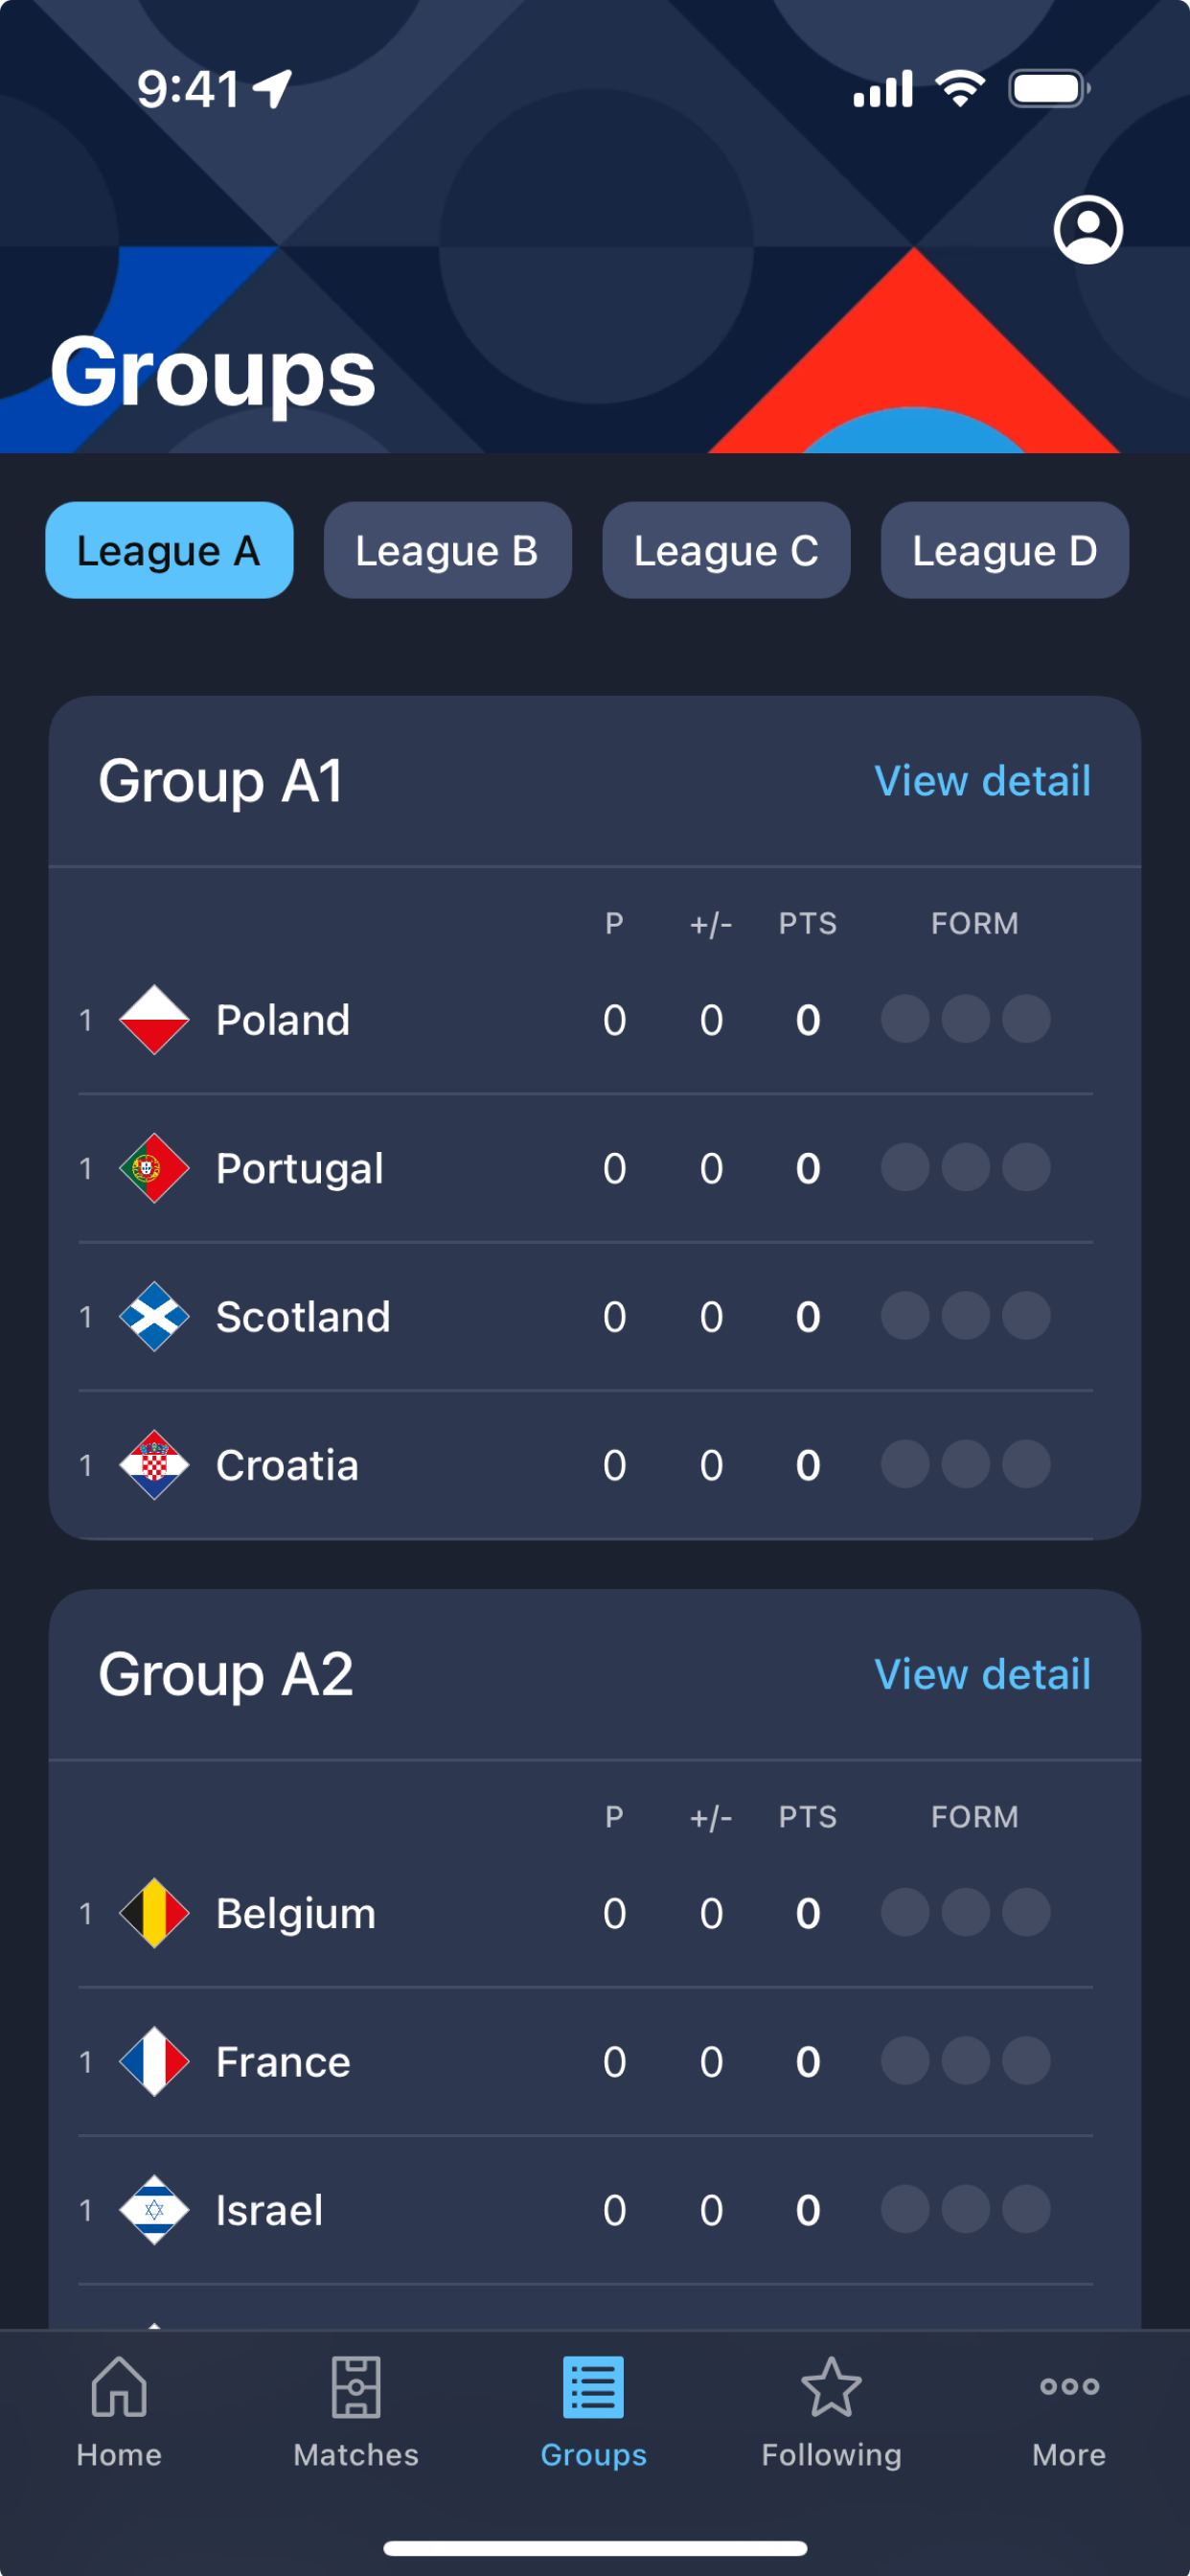
Task: Tap the Home icon in bottom bar
Action: (119, 2386)
